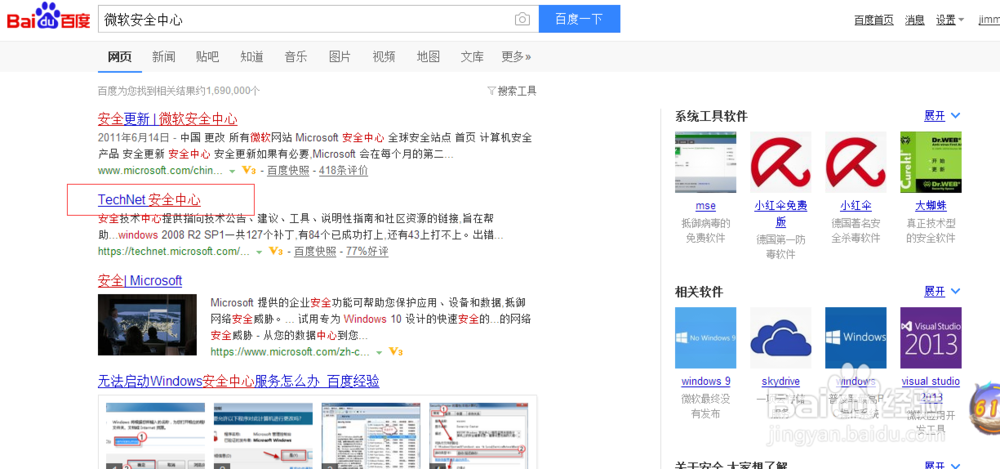Click mse software thumbnail
Image resolution: width=1000 pixels, height=469 pixels.
click(705, 162)
